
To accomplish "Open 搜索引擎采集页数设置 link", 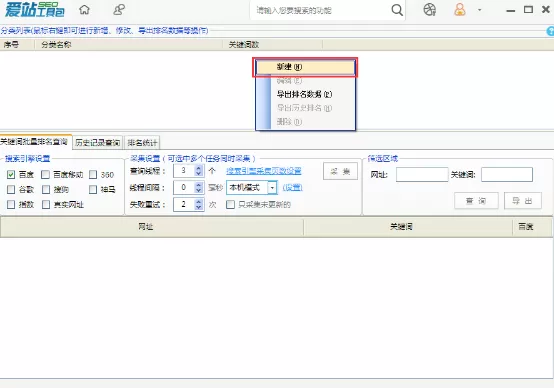I will click(x=264, y=171).
